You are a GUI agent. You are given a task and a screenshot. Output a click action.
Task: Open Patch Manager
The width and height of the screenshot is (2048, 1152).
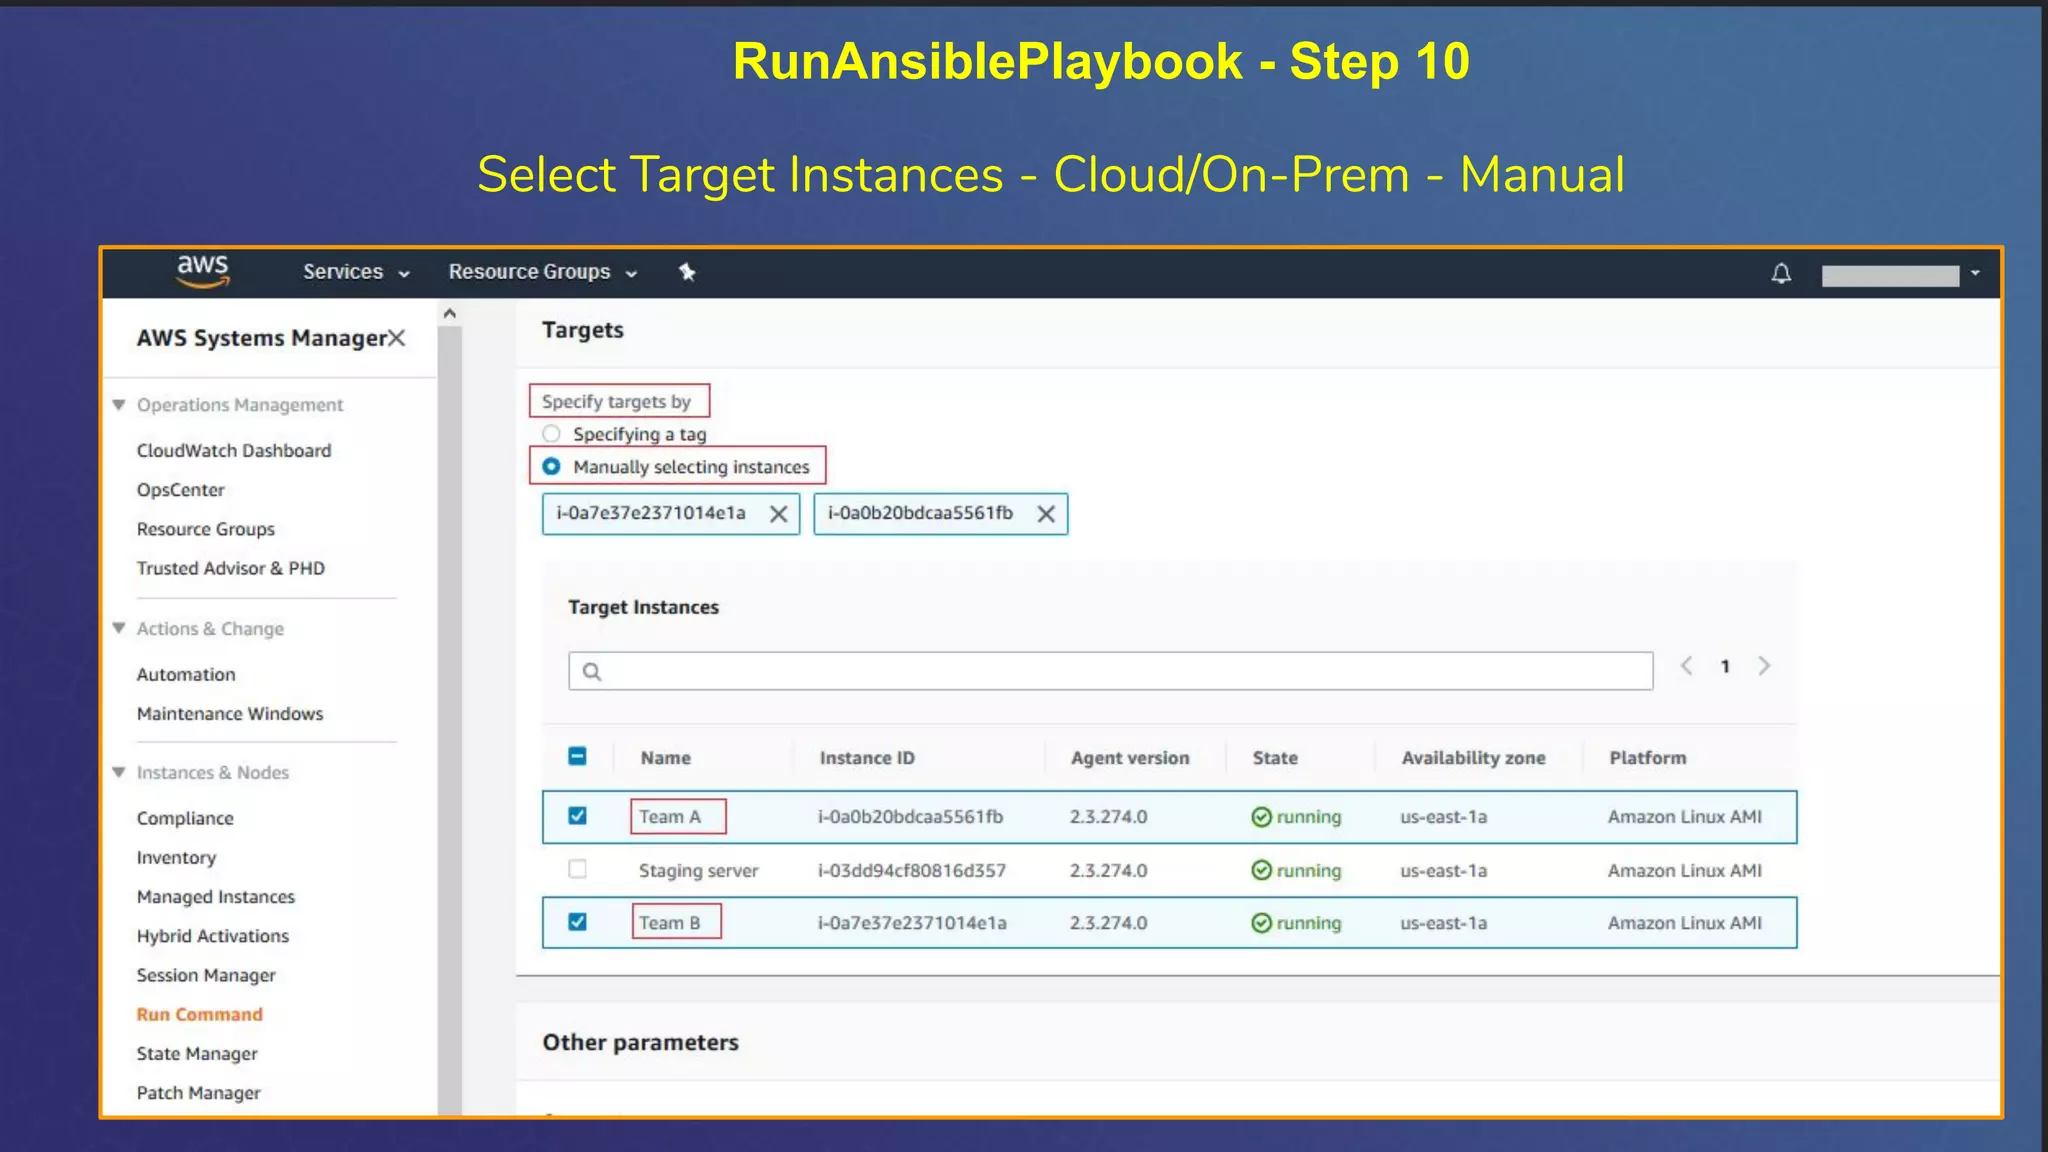pyautogui.click(x=199, y=1093)
